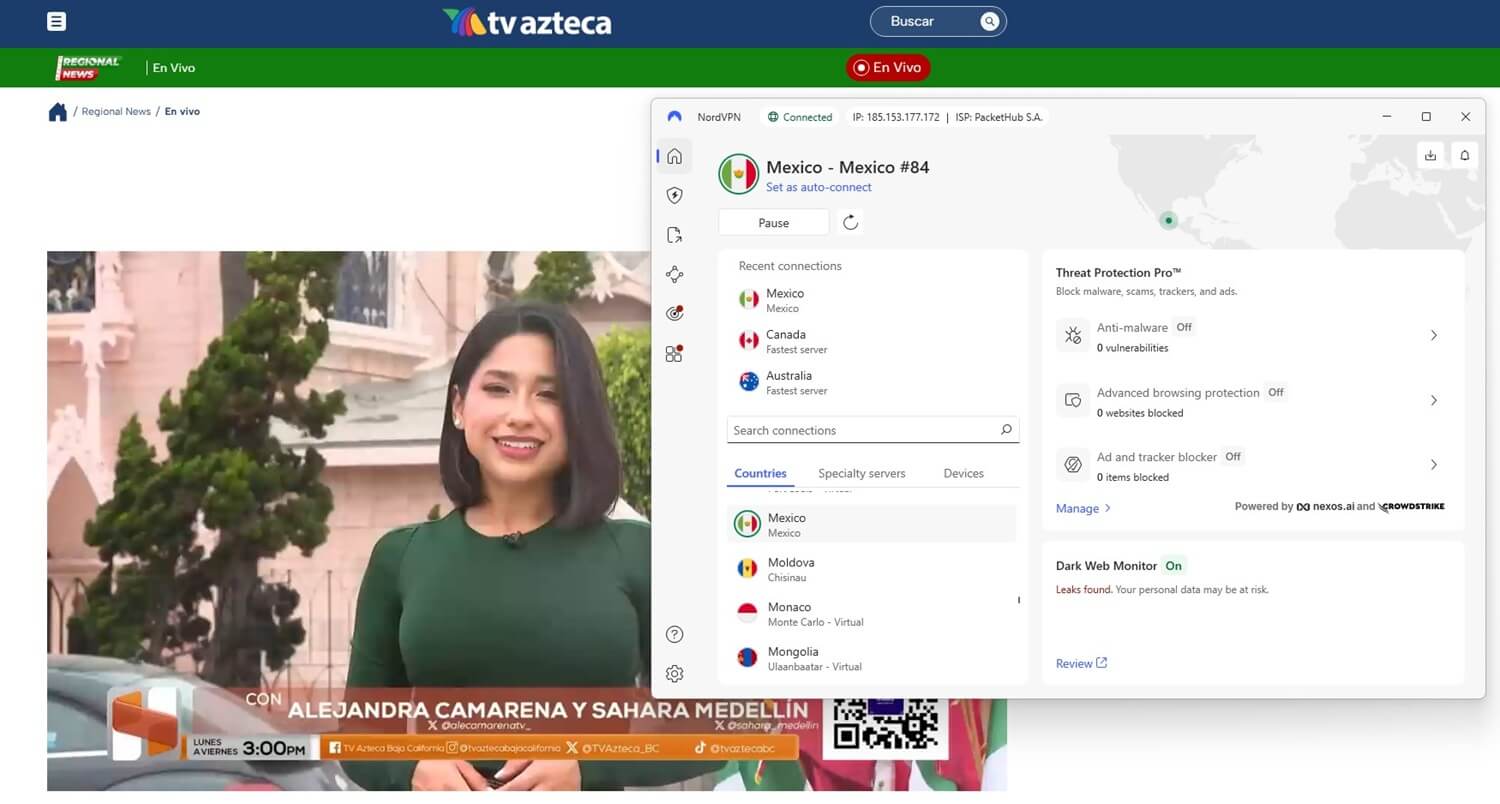Click Set as auto-connect link

[818, 187]
